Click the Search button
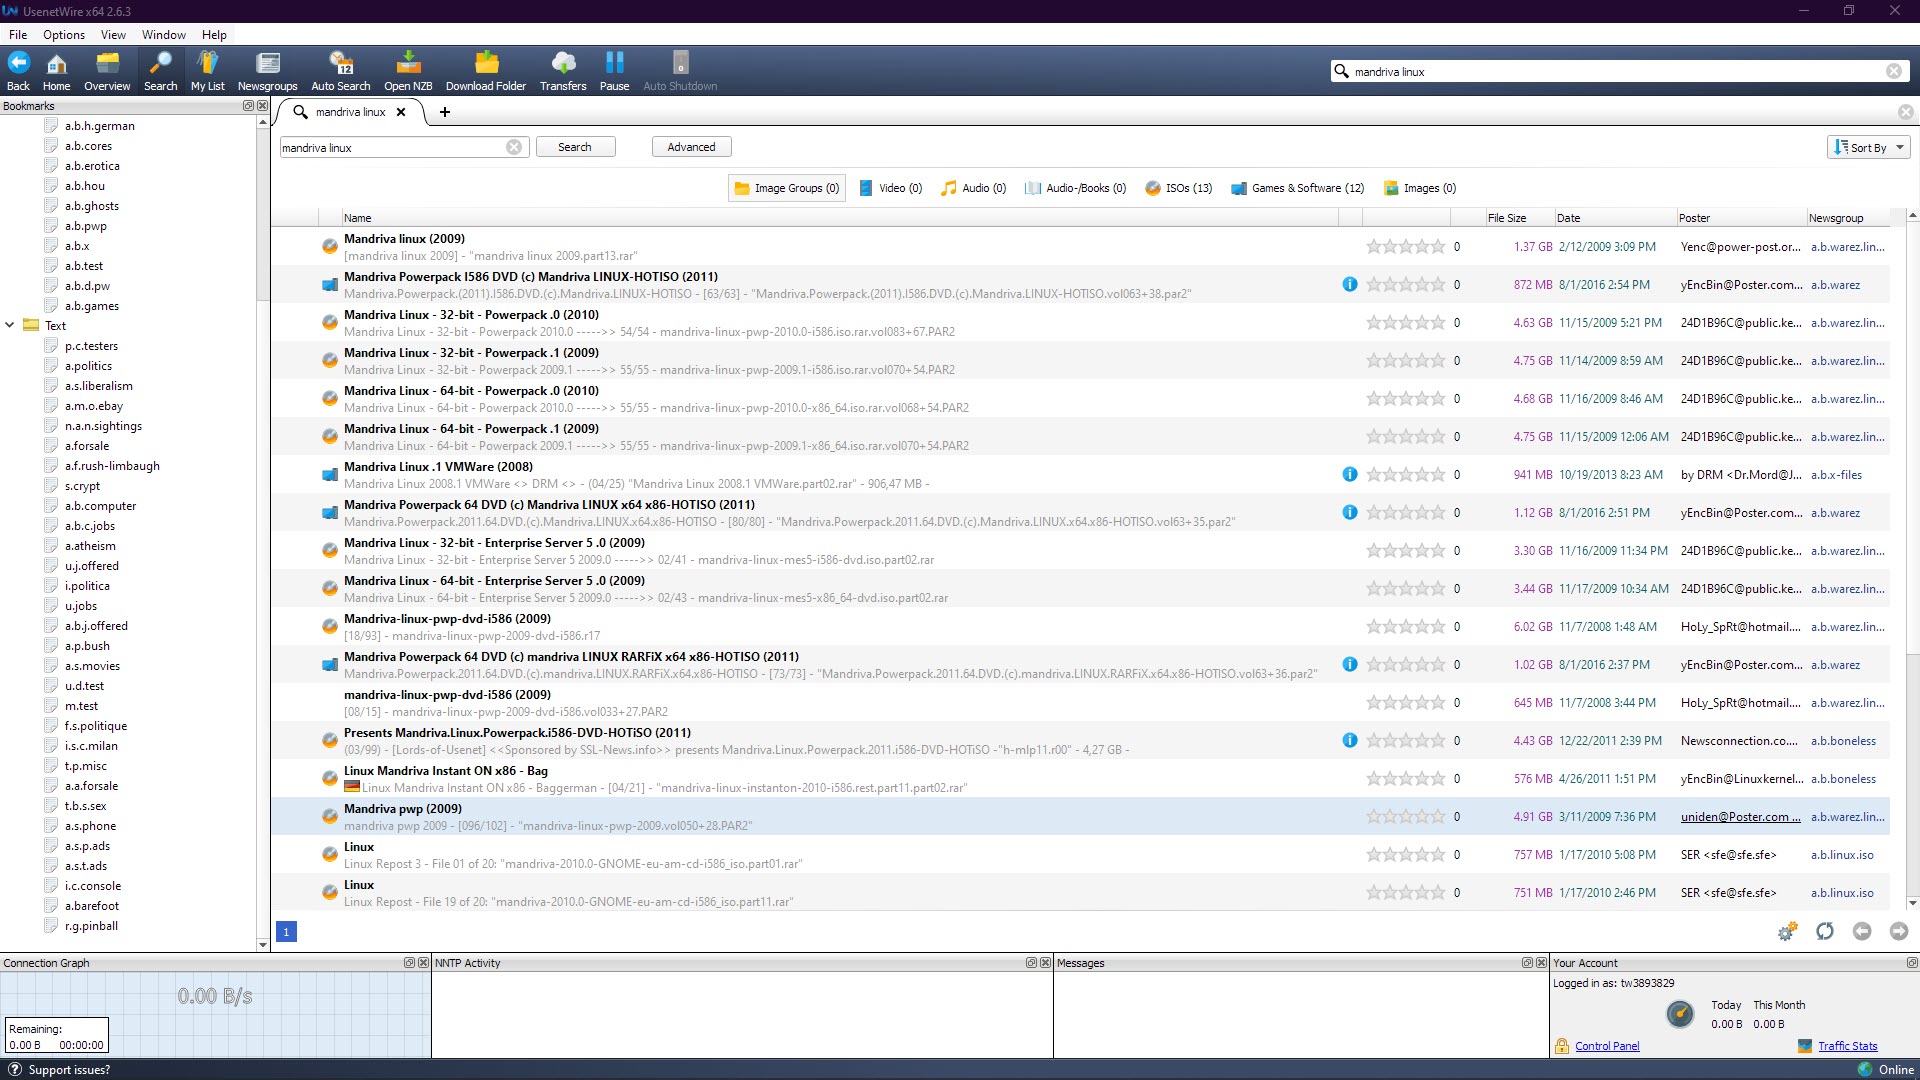The height and width of the screenshot is (1080, 1920). (x=574, y=146)
